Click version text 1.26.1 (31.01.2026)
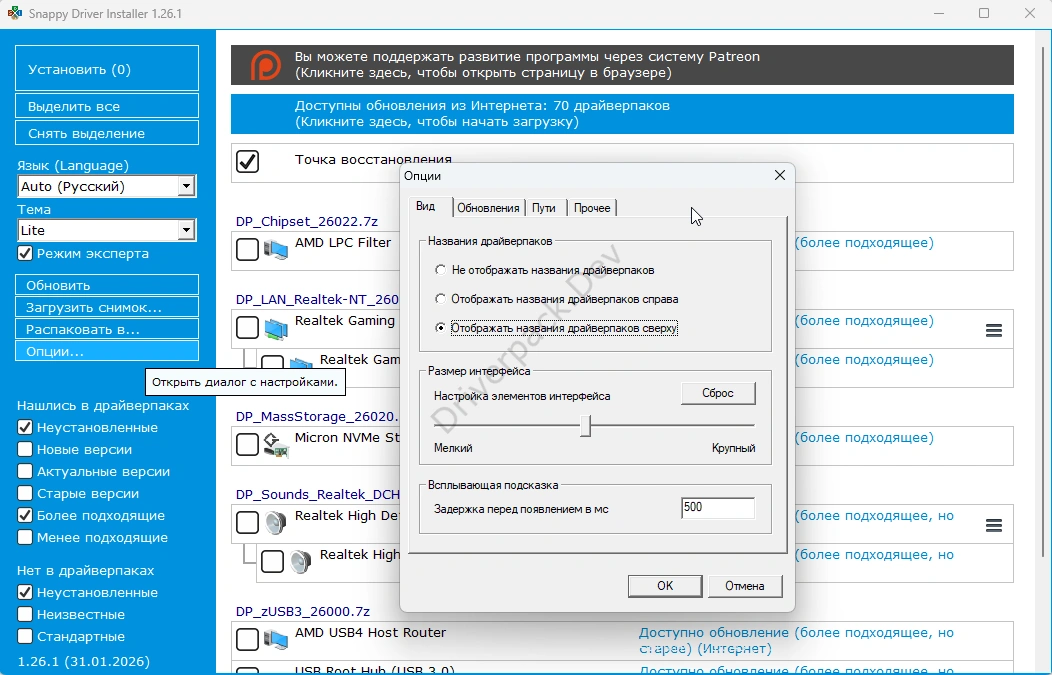Image resolution: width=1052 pixels, height=675 pixels. 83,661
